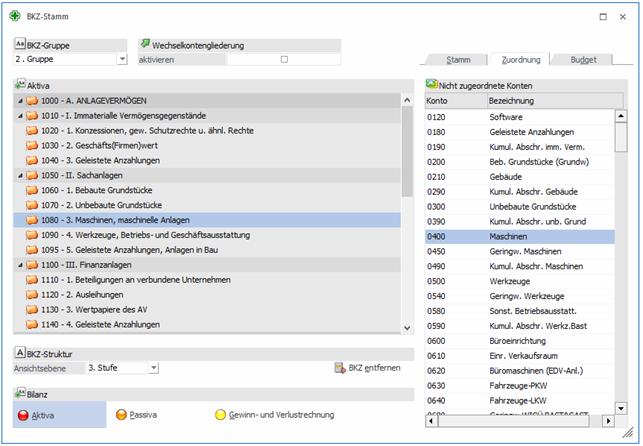The width and height of the screenshot is (643, 446).
Task: Enable the Wechselkontengliederung aktivieren checkbox
Action: [x=283, y=59]
